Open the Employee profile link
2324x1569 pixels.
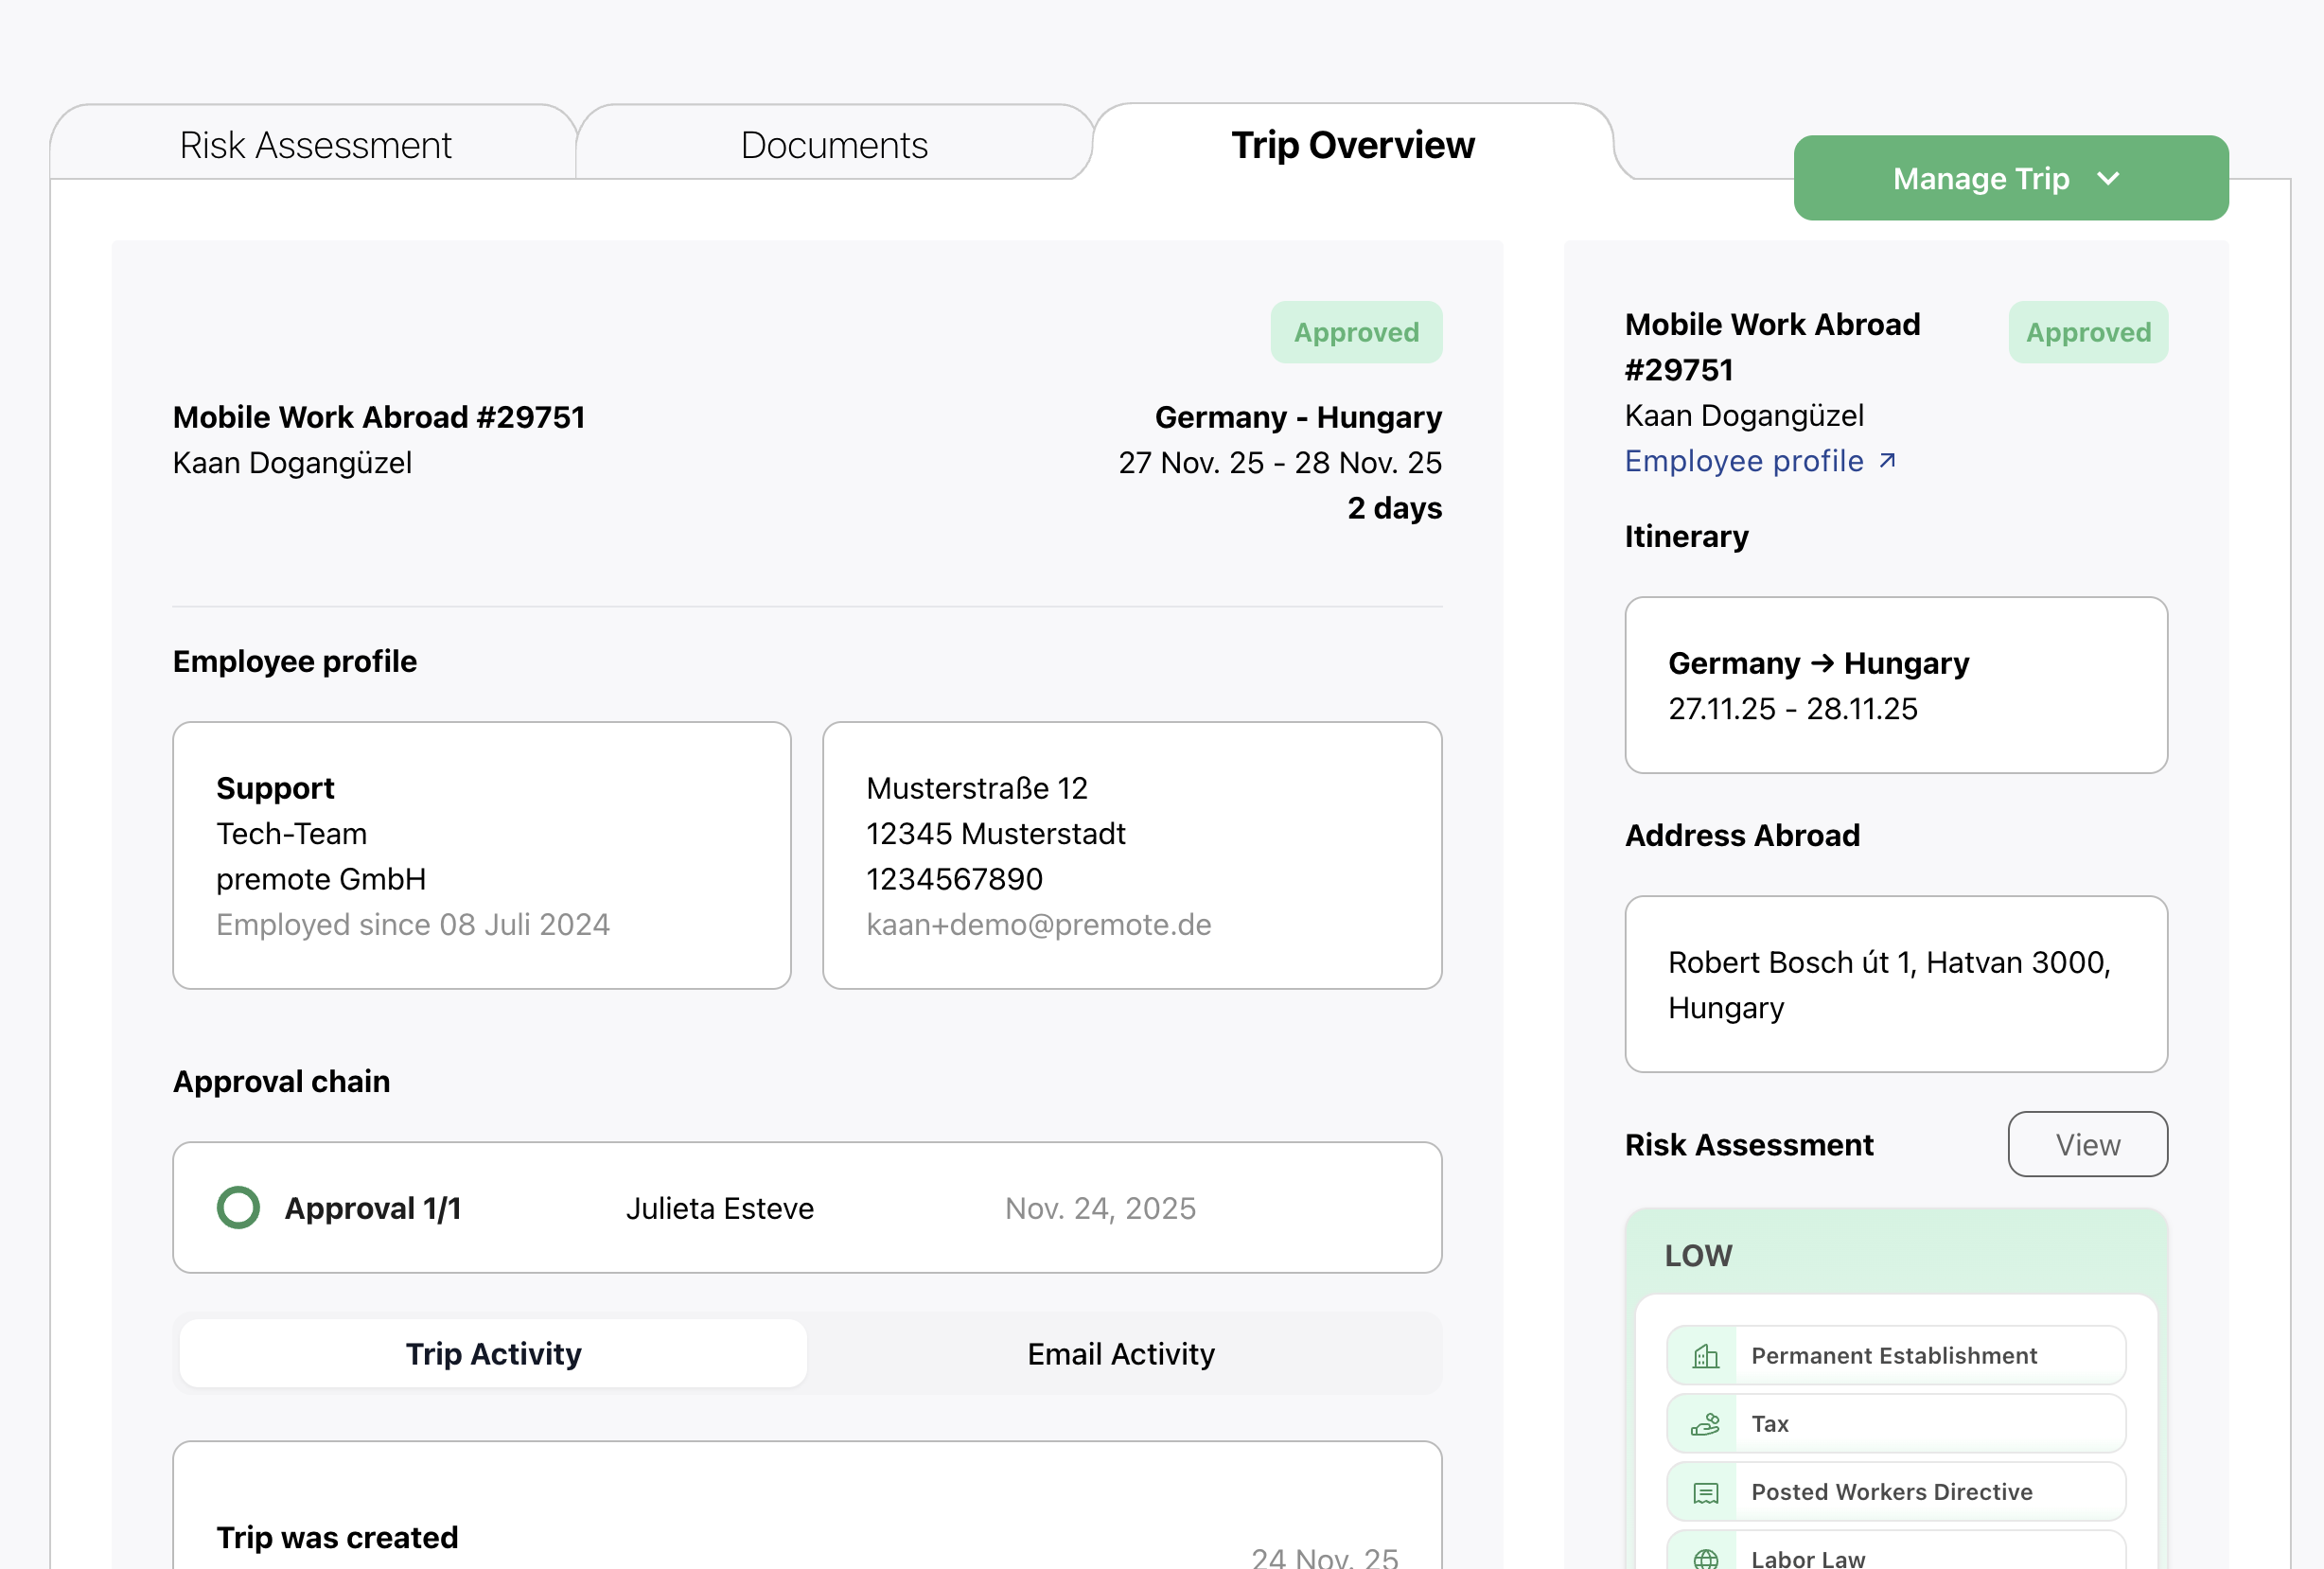tap(1745, 461)
